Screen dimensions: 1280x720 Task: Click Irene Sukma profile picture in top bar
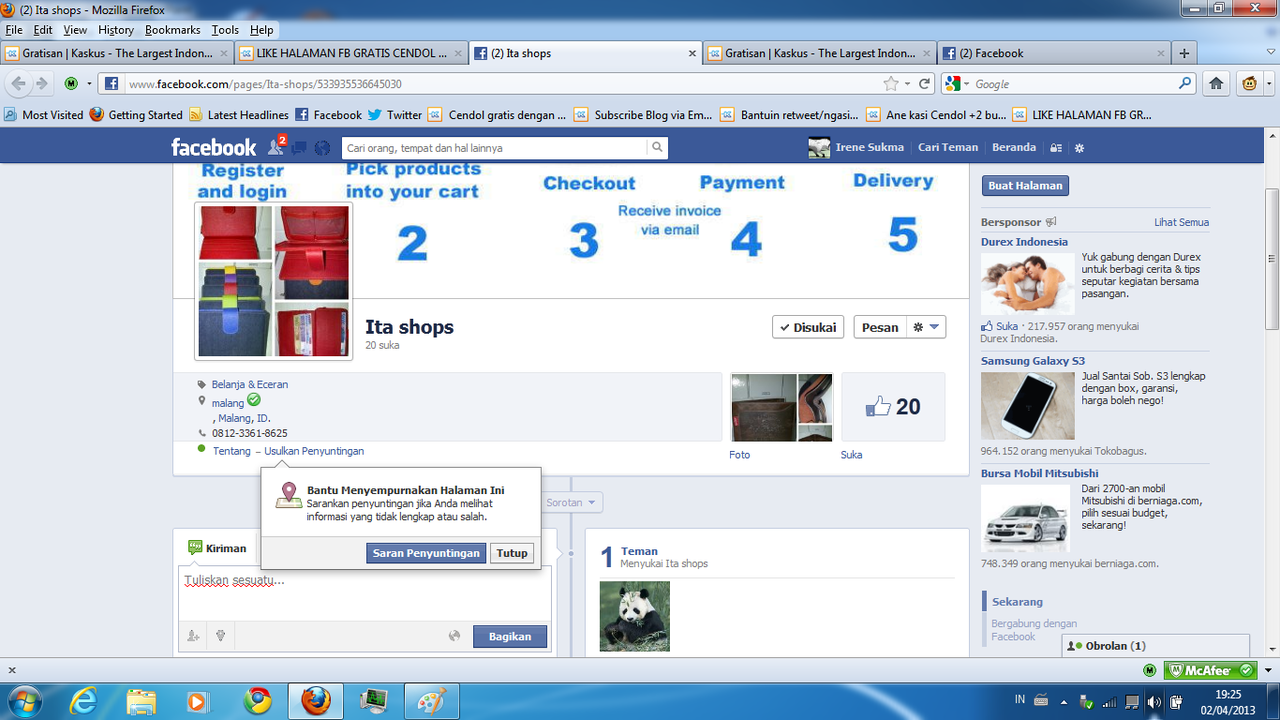point(819,148)
